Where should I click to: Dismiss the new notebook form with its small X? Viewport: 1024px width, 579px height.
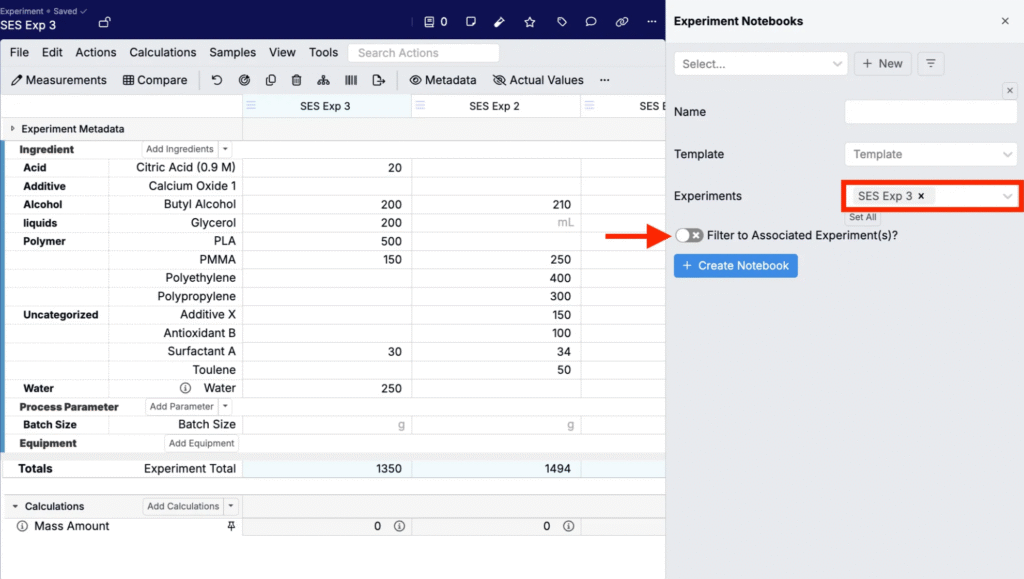(1010, 91)
